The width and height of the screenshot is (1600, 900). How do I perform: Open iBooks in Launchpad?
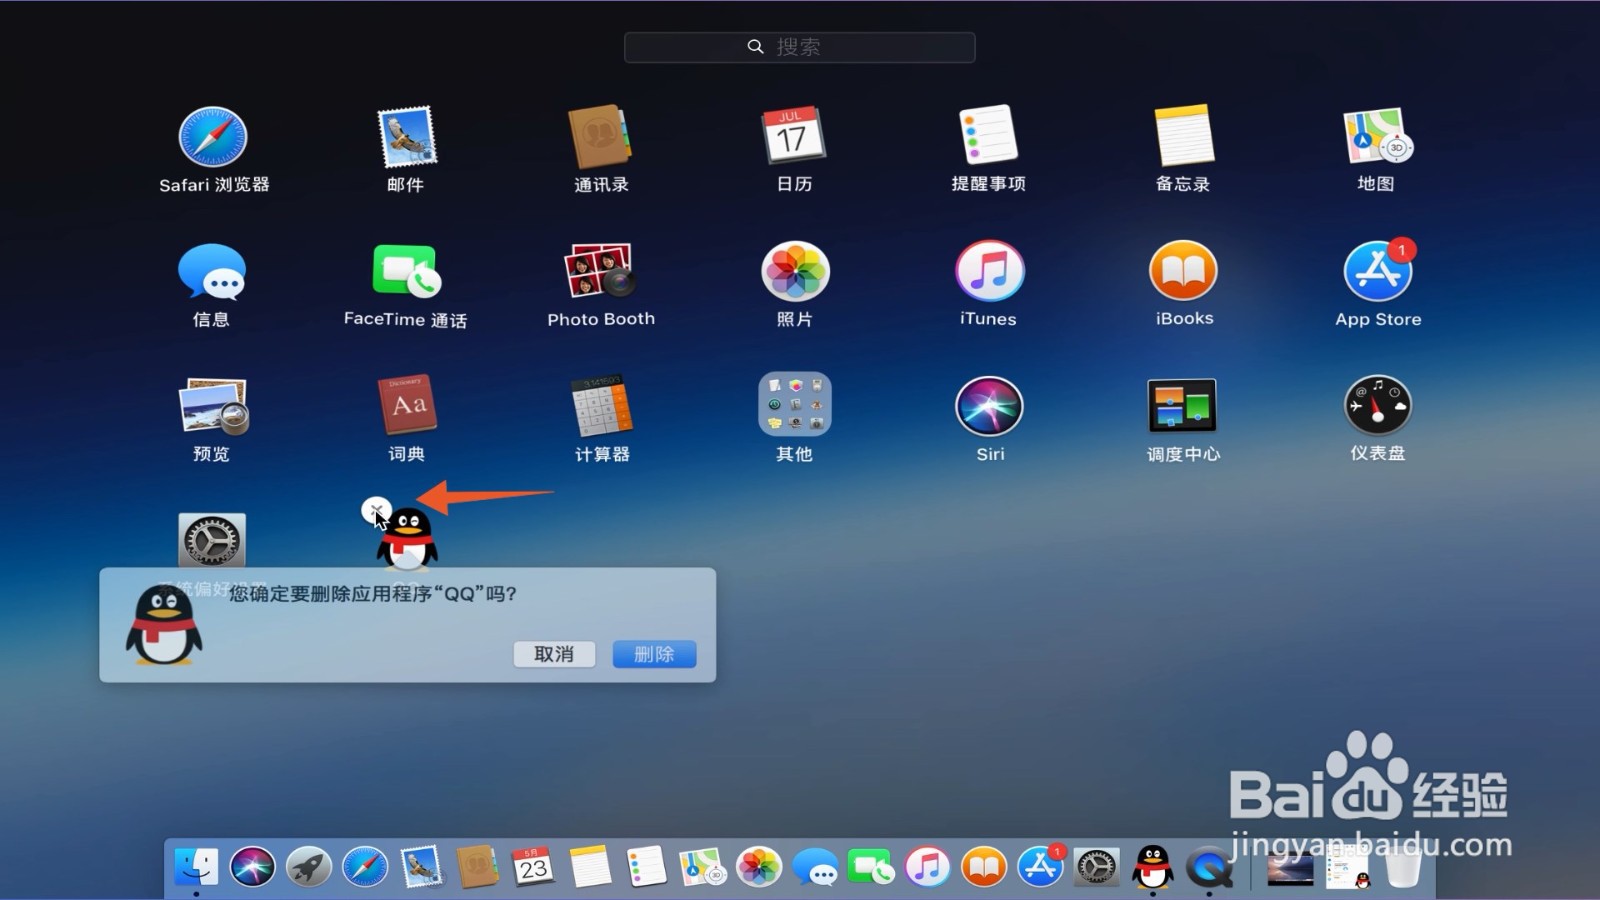(1183, 271)
